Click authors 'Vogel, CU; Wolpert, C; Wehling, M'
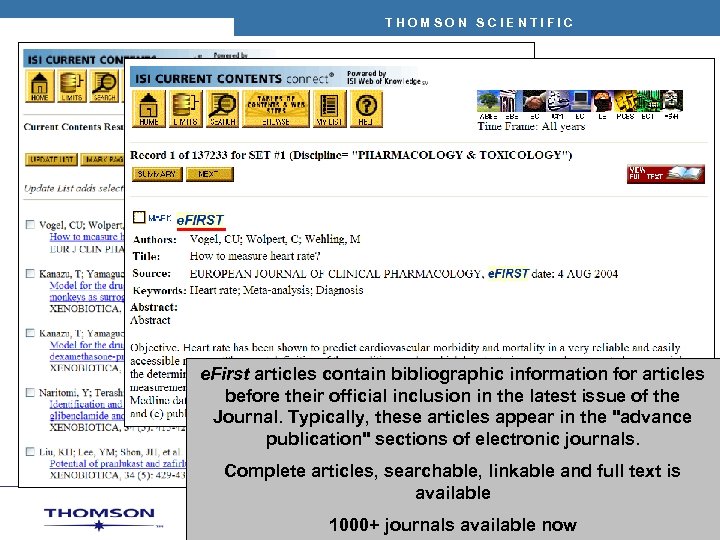This screenshot has width=720, height=540. point(275,239)
